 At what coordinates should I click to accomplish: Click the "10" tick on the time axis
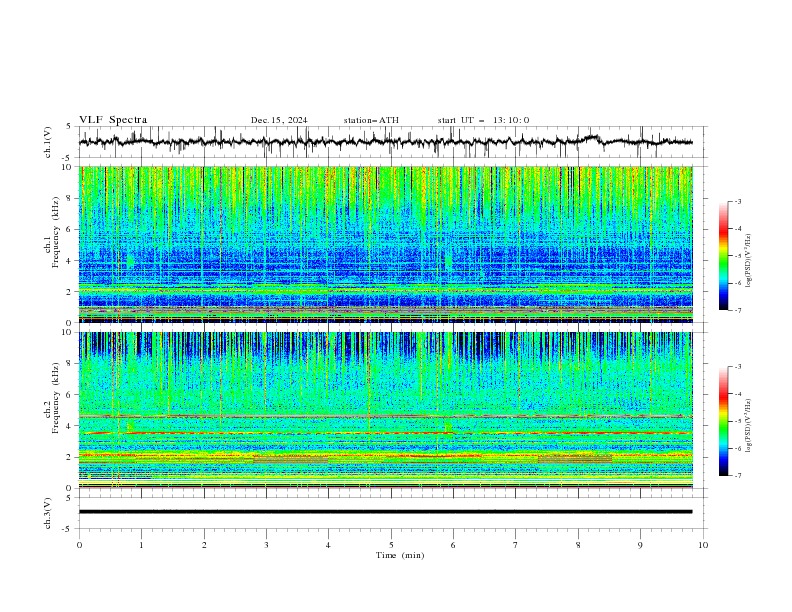[703, 545]
